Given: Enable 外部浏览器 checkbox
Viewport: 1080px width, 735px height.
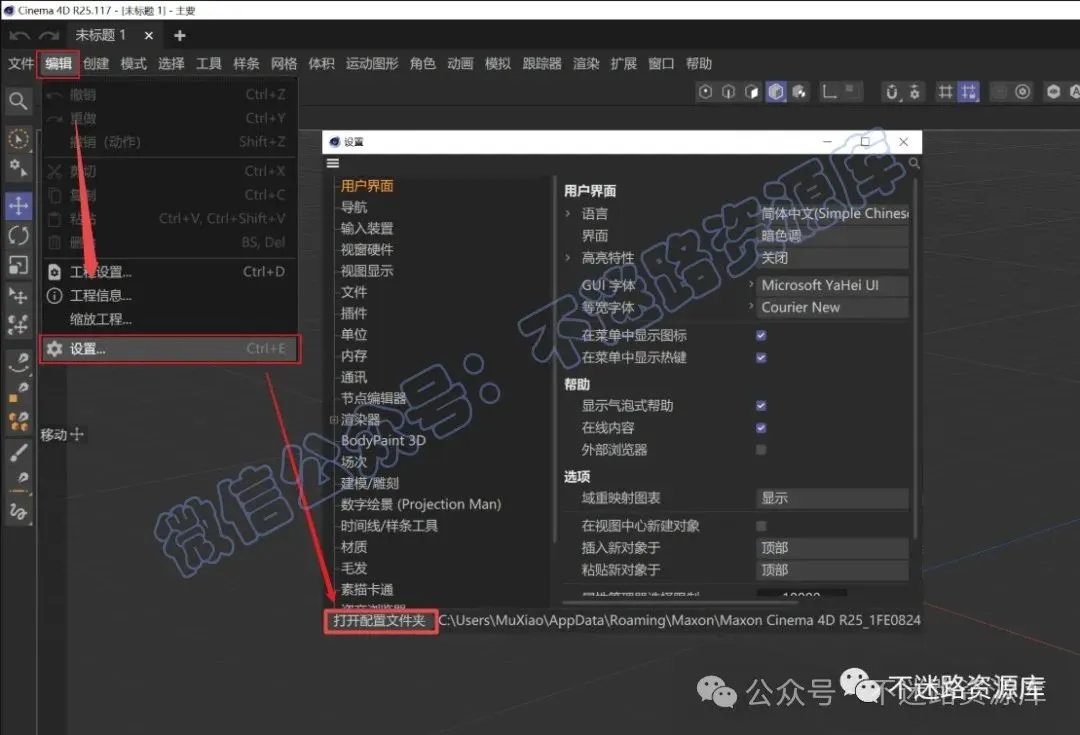Looking at the screenshot, I should point(761,450).
